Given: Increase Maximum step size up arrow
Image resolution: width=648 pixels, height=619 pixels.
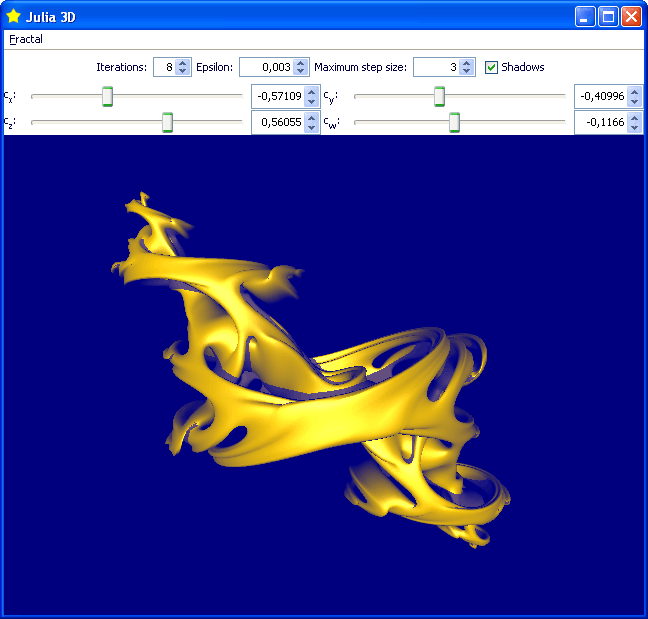Looking at the screenshot, I should (467, 63).
